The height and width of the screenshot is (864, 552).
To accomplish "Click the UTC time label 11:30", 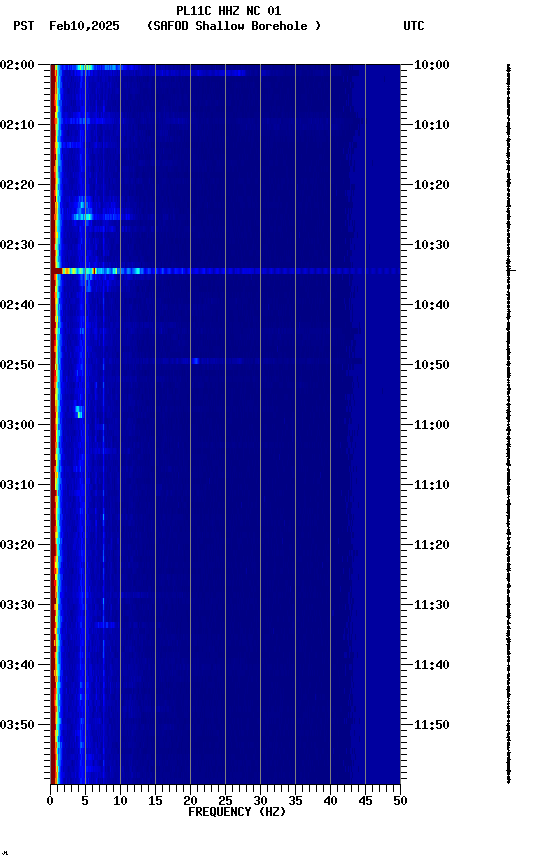I will click(432, 605).
